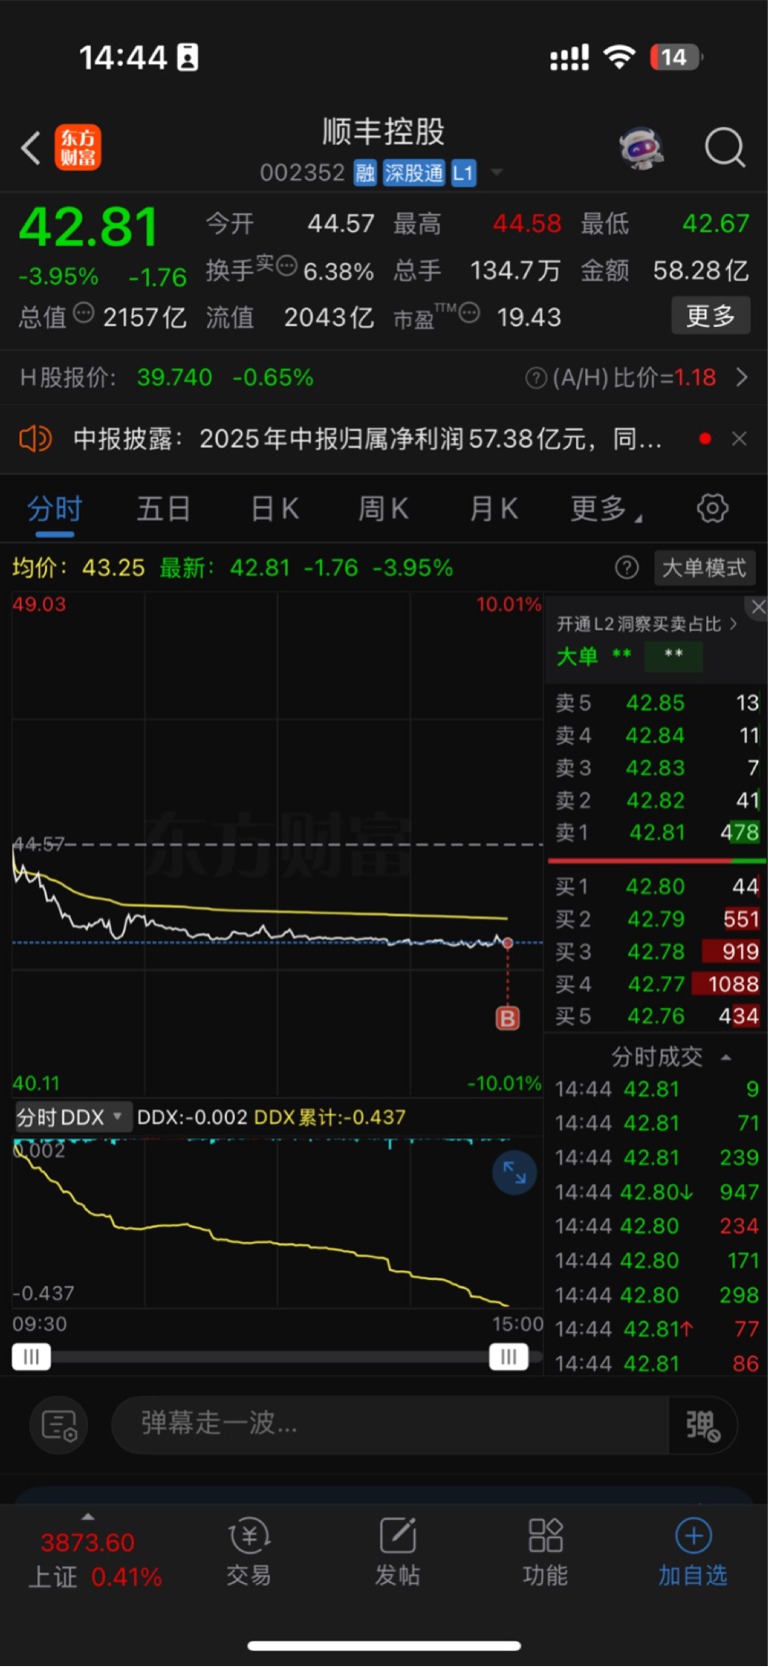Switch to the 五日 chart tab

pyautogui.click(x=164, y=509)
